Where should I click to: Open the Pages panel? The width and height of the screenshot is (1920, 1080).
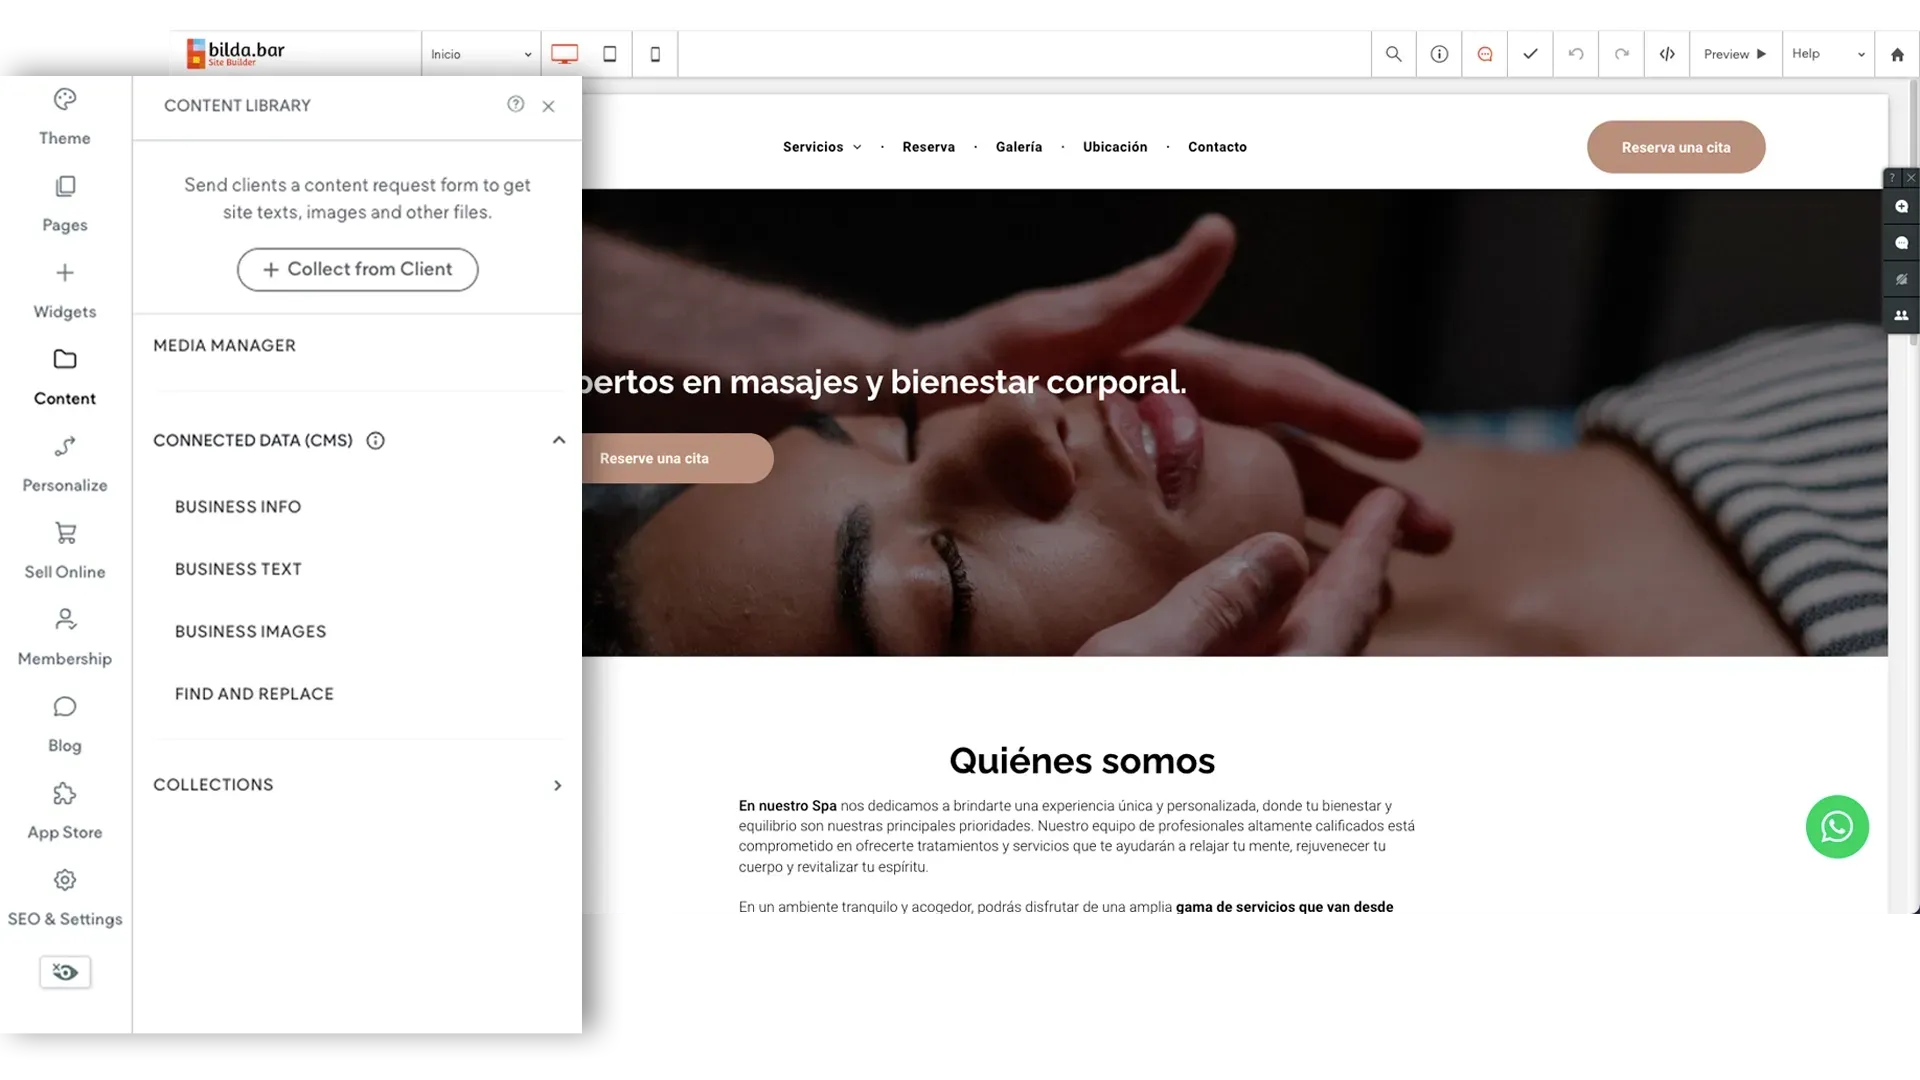[x=65, y=205]
